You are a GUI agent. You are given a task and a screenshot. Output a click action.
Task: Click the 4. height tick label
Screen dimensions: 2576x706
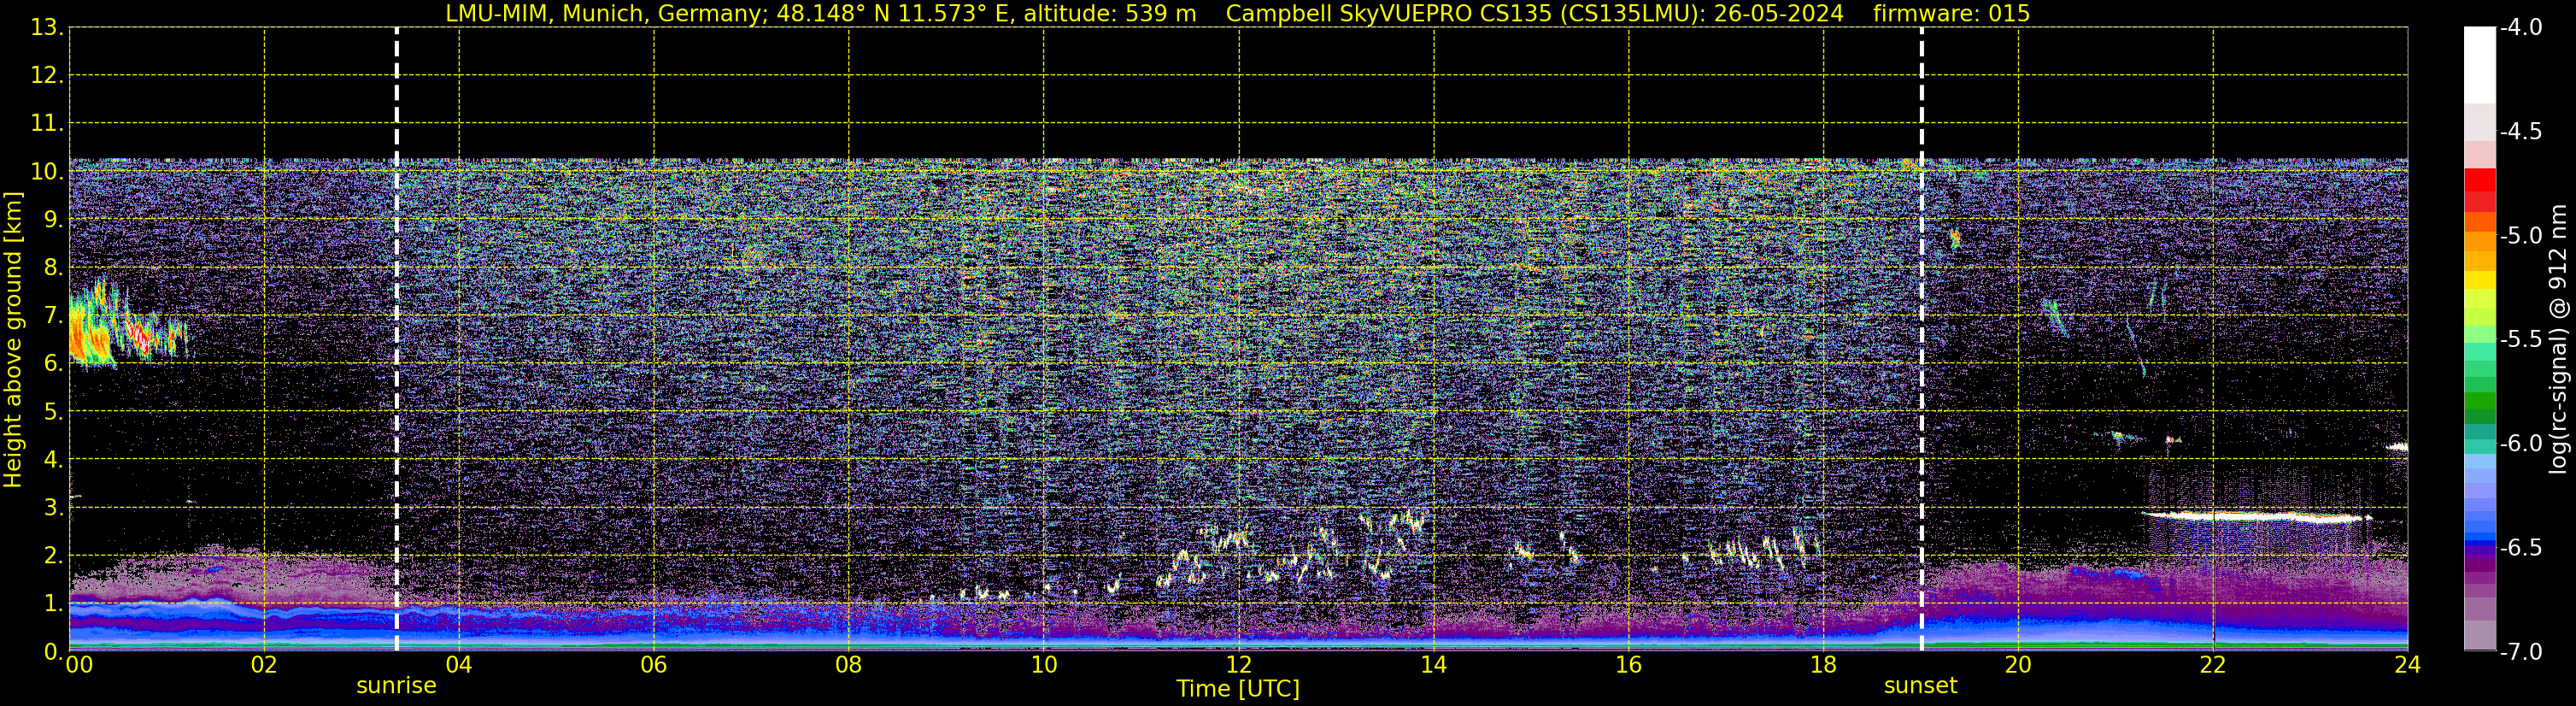[53, 460]
